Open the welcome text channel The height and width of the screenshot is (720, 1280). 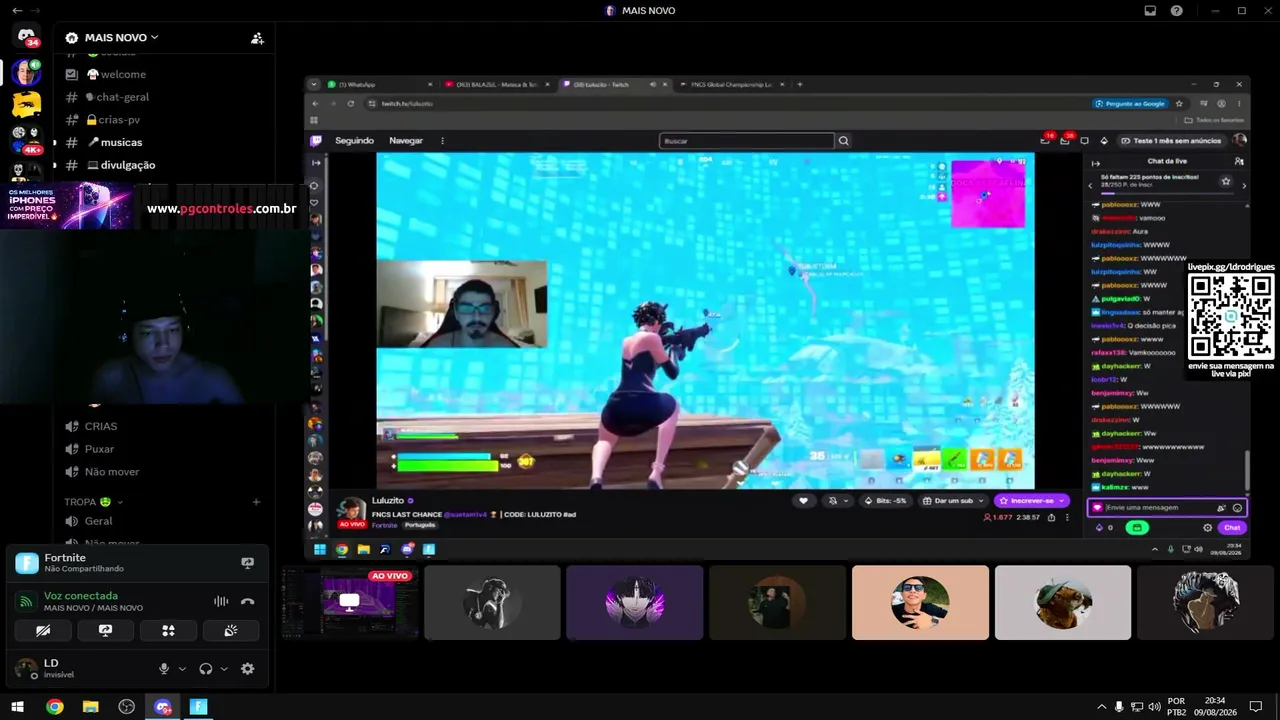(123, 74)
